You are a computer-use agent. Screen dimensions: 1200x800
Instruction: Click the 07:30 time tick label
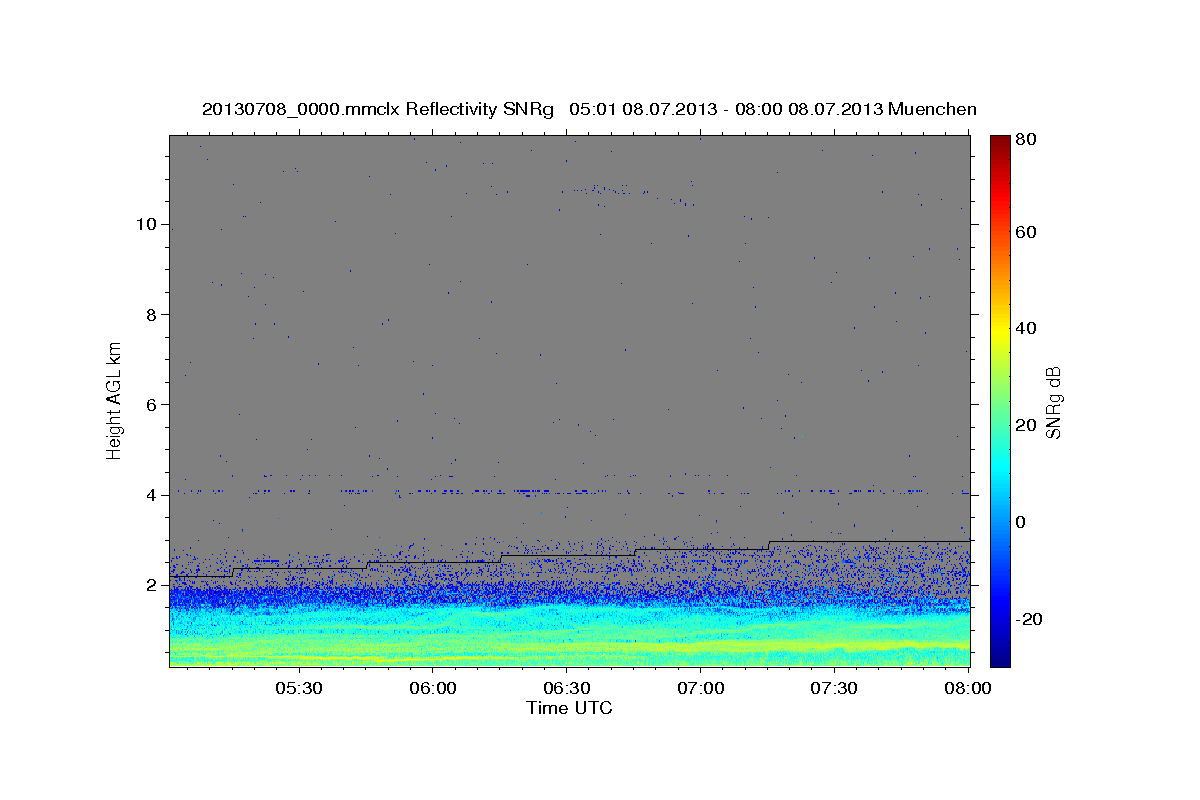coord(833,689)
